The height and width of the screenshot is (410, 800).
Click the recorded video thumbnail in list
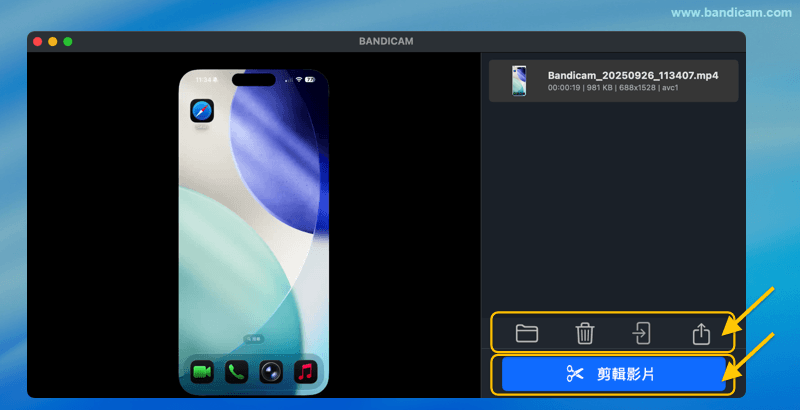pyautogui.click(x=519, y=81)
